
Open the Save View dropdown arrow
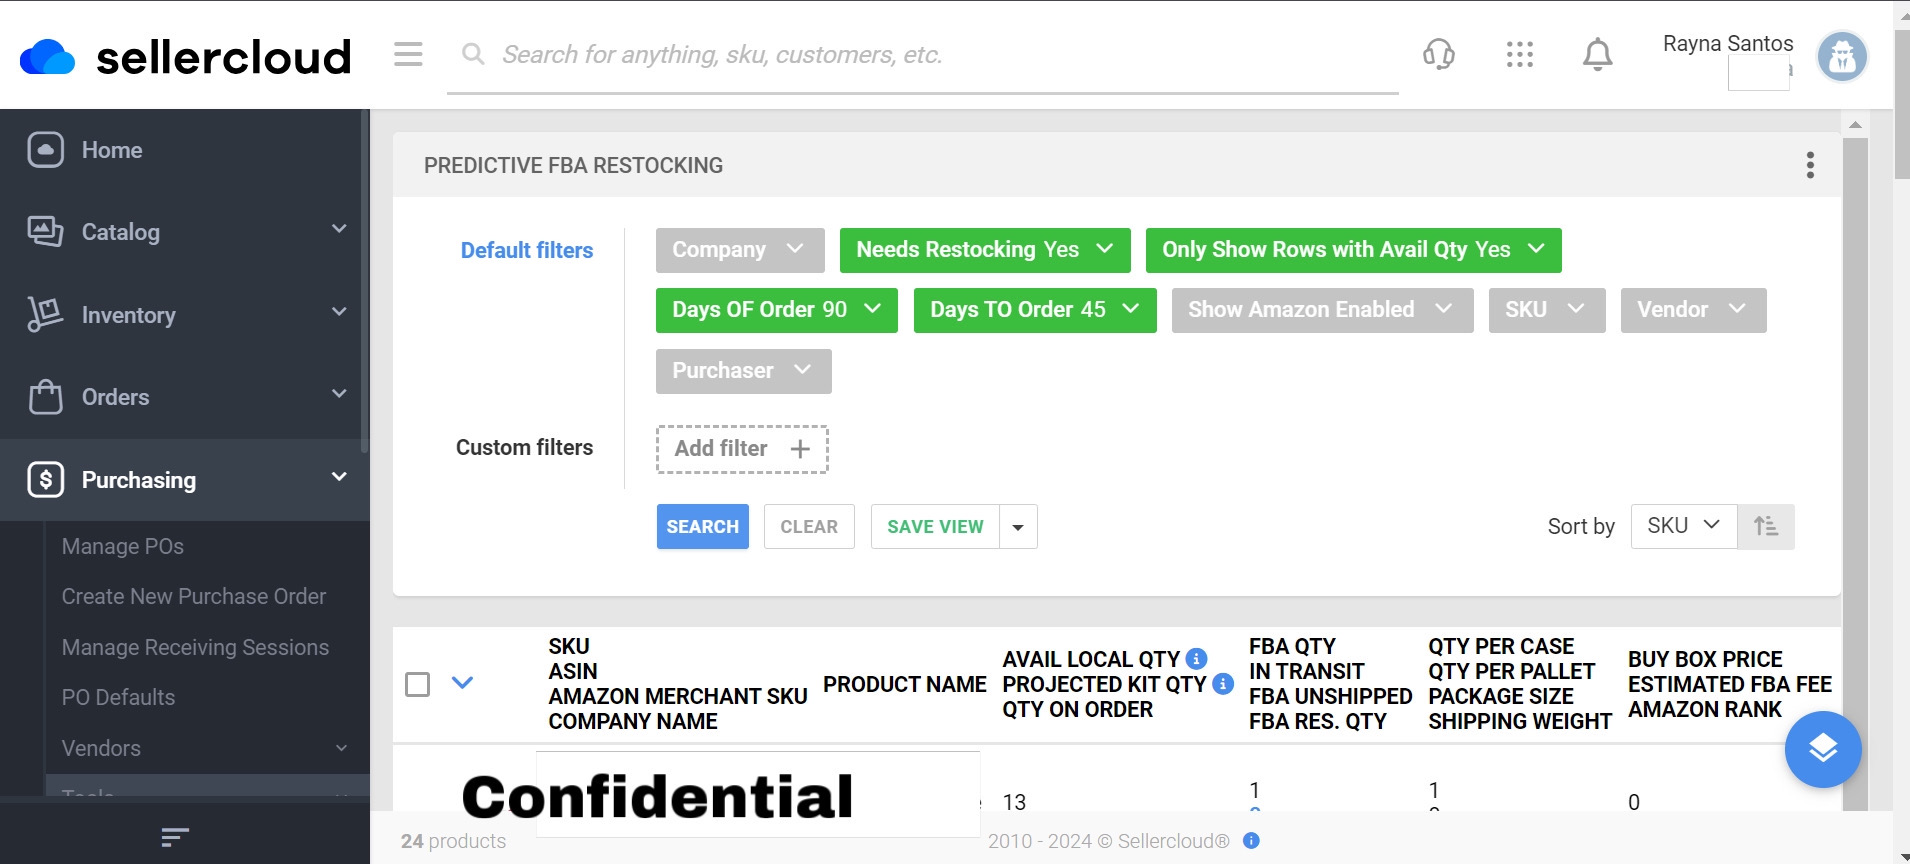coord(1018,527)
